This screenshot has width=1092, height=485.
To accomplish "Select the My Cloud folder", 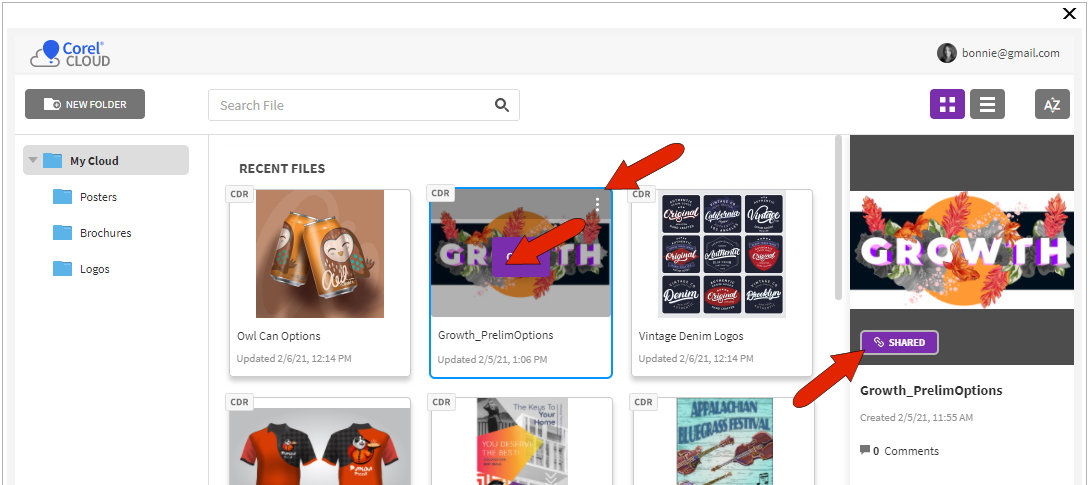I will tap(106, 160).
